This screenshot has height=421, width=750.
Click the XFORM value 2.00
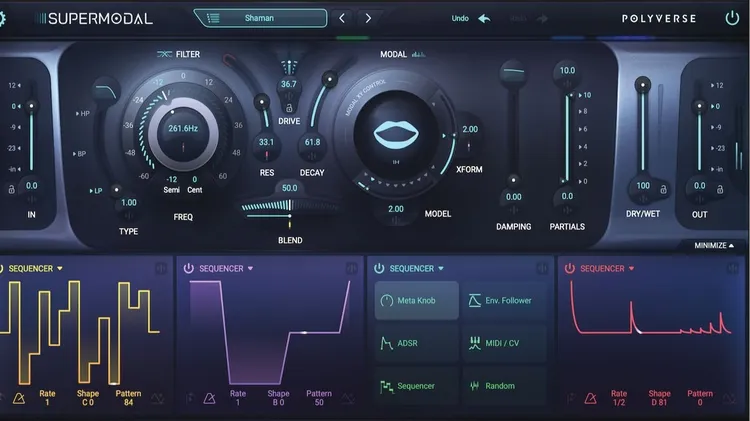470,129
